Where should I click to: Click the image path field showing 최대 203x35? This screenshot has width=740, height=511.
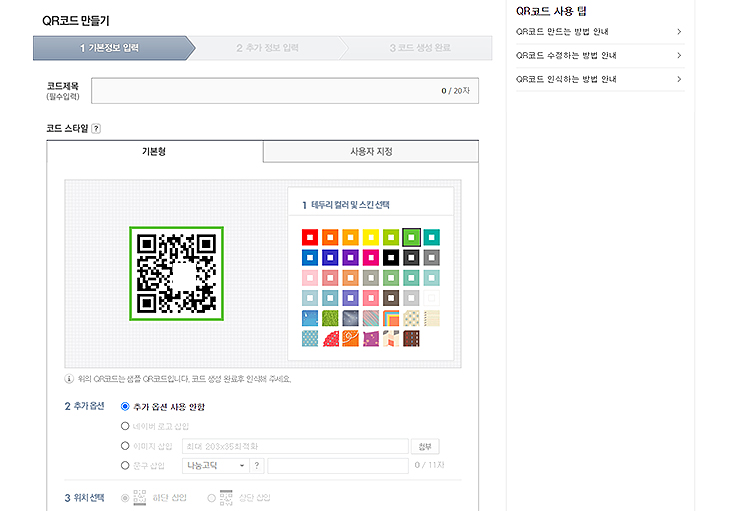(295, 446)
